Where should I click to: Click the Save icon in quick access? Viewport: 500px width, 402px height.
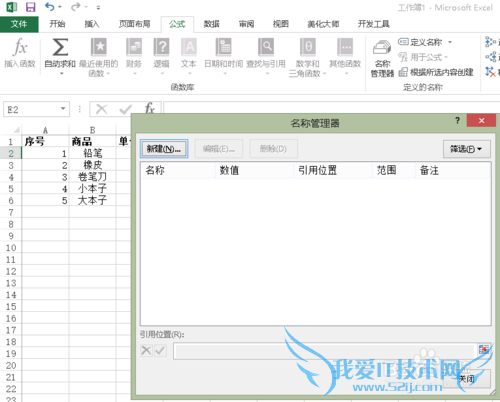31,7
